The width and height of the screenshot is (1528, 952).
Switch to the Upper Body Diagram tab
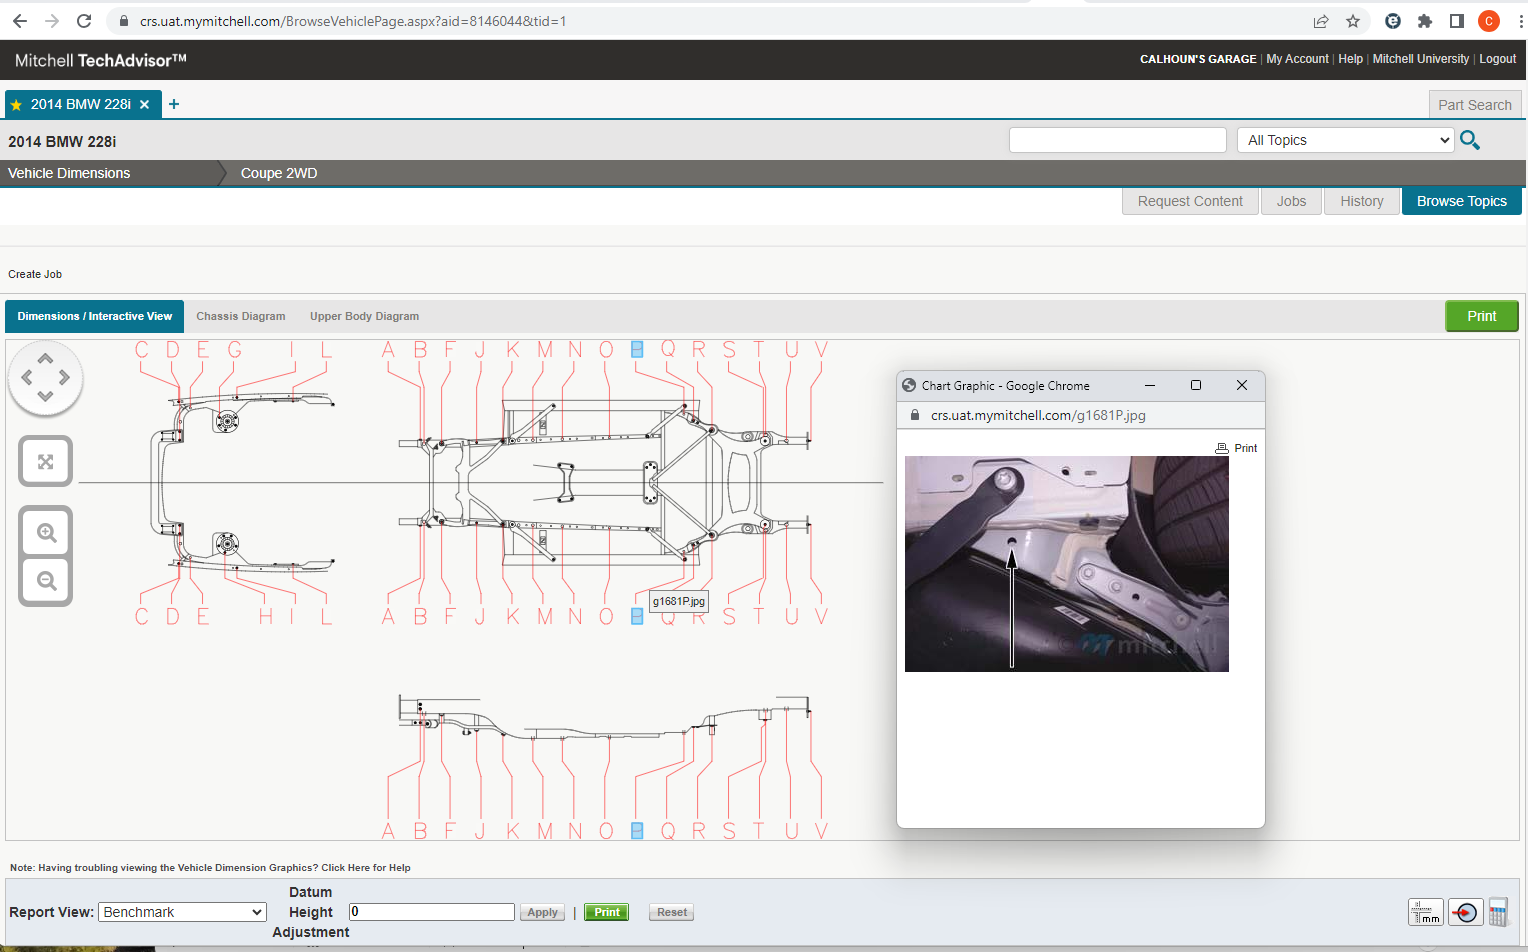[364, 316]
